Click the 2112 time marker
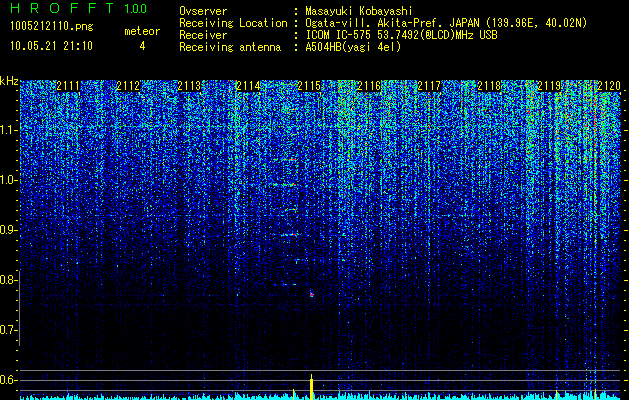 [128, 86]
